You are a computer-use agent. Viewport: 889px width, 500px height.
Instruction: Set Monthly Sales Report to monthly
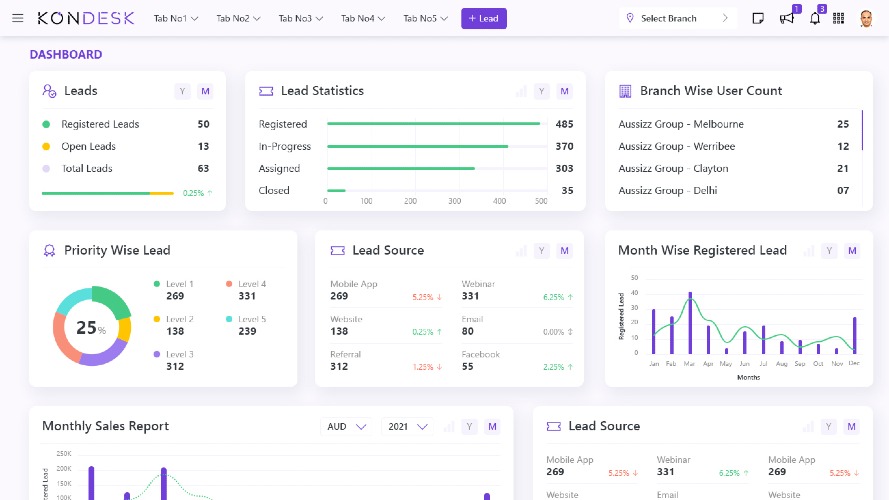click(492, 426)
